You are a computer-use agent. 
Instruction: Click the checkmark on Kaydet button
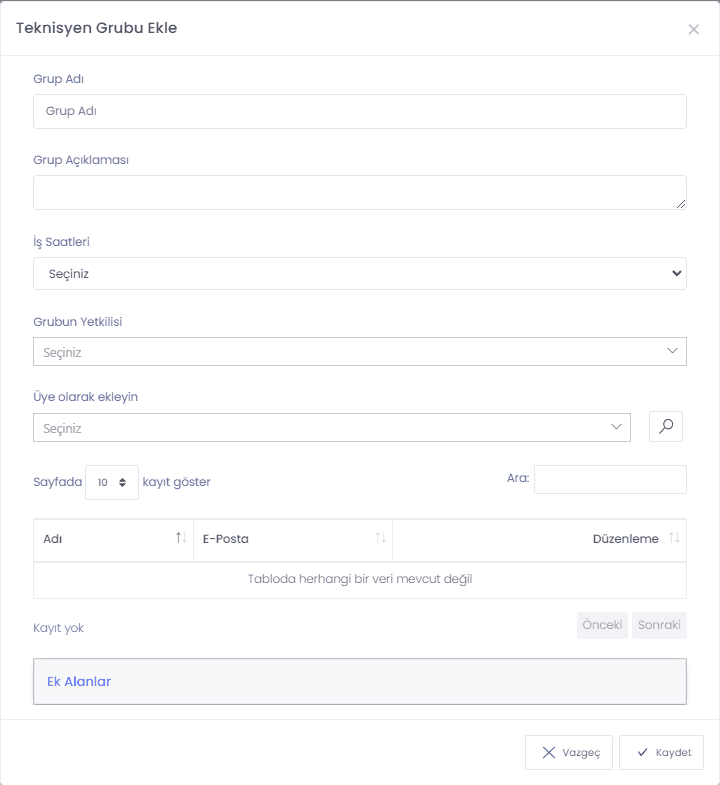[642, 752]
